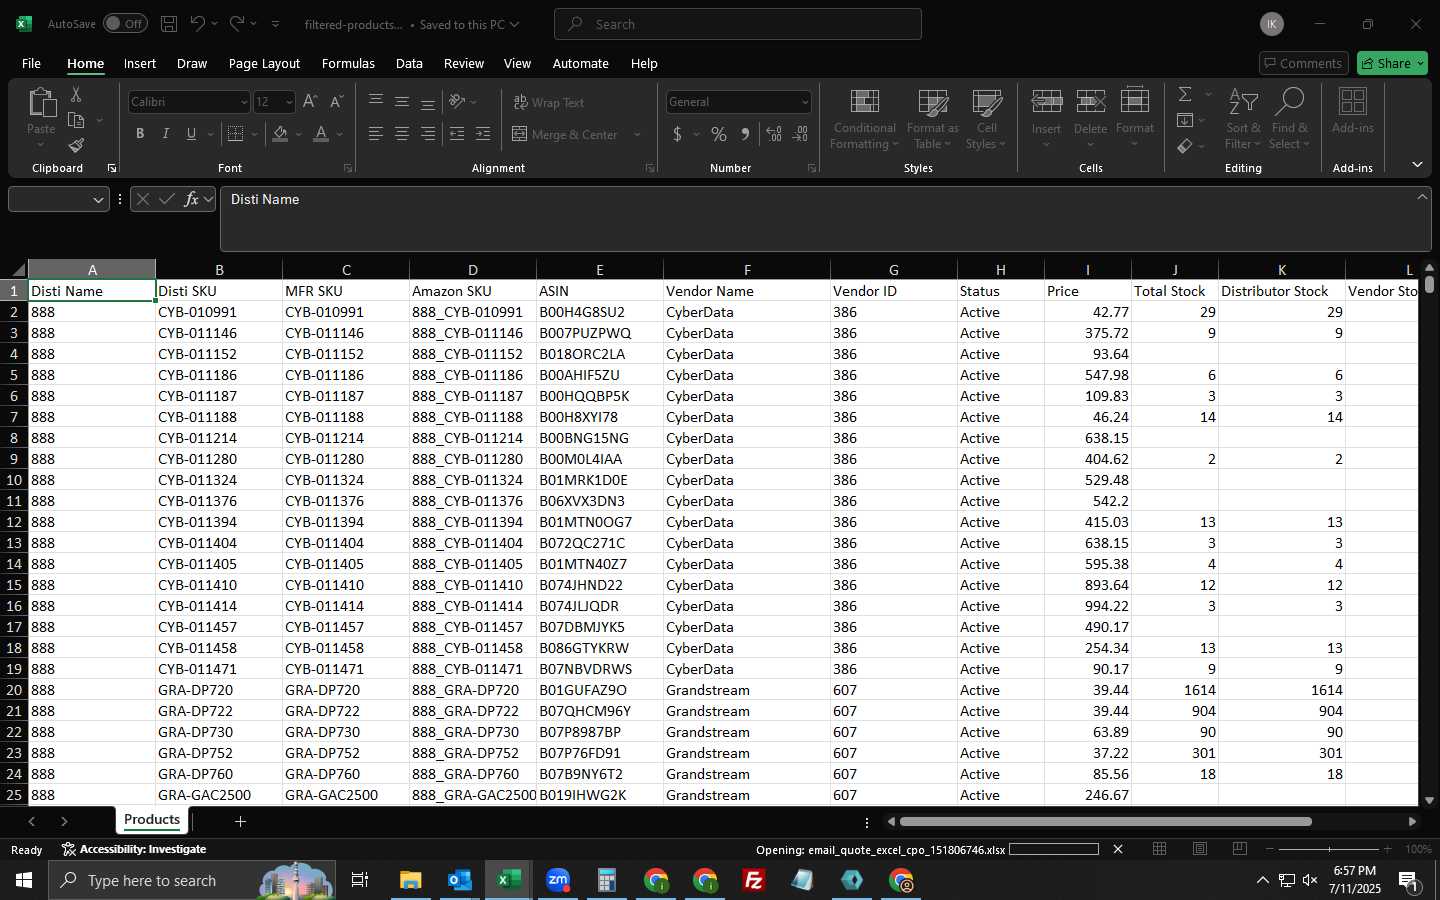Pick the Fill Color swatch
Image resolution: width=1440 pixels, height=900 pixels.
(x=280, y=134)
